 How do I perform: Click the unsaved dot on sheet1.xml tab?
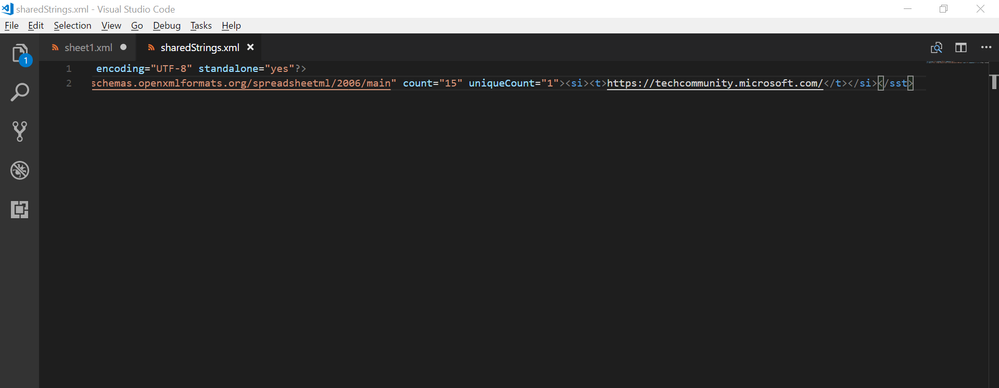124,47
